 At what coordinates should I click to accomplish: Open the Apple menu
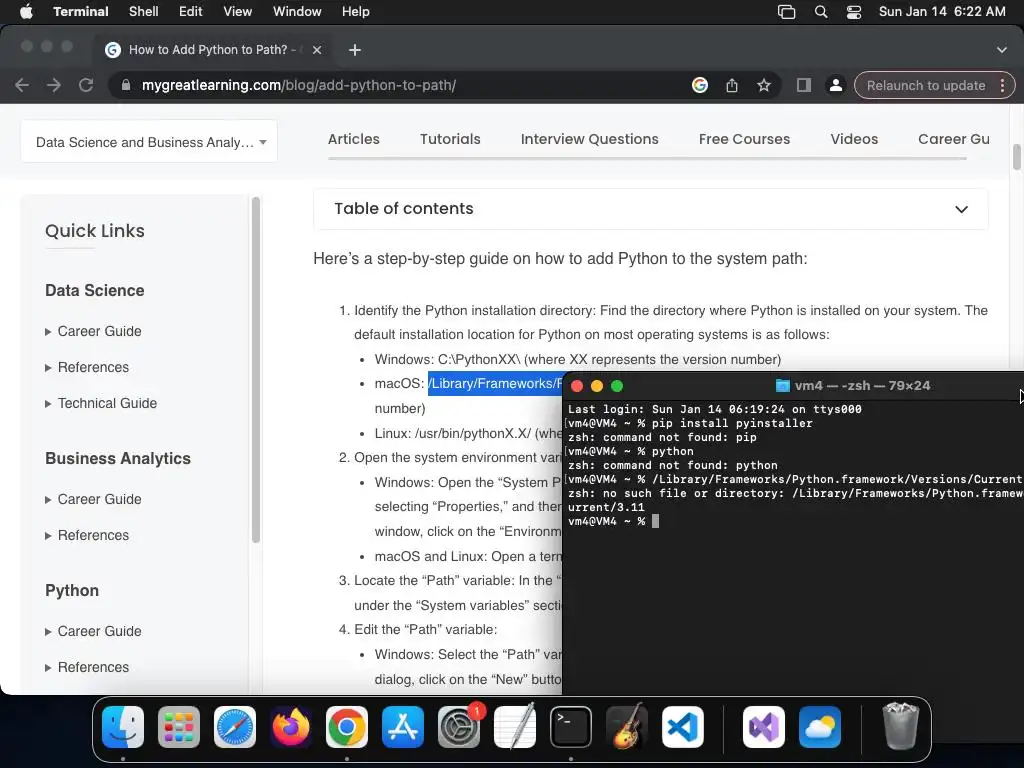[x=26, y=12]
